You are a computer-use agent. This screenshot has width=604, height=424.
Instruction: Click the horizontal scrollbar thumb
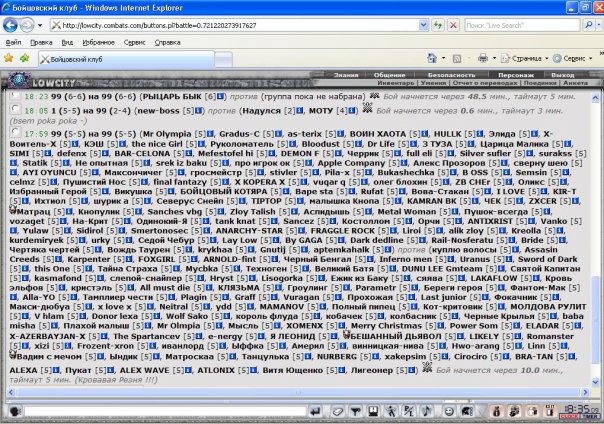(x=297, y=392)
